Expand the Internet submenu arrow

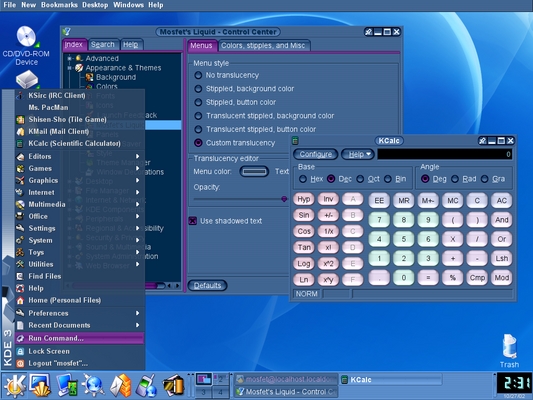click(138, 192)
